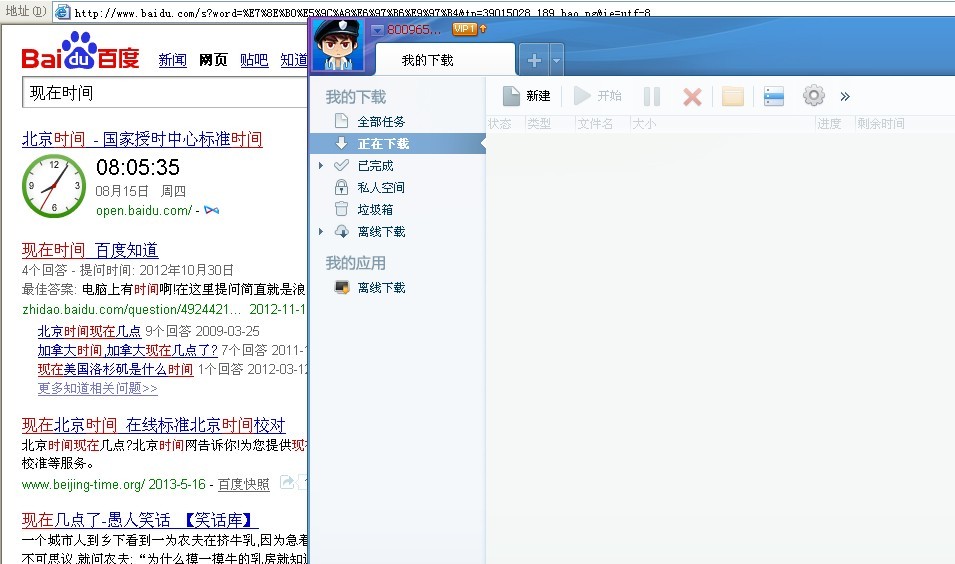Click the police avatar profile picture
Screen dimensions: 955x564
tap(339, 45)
